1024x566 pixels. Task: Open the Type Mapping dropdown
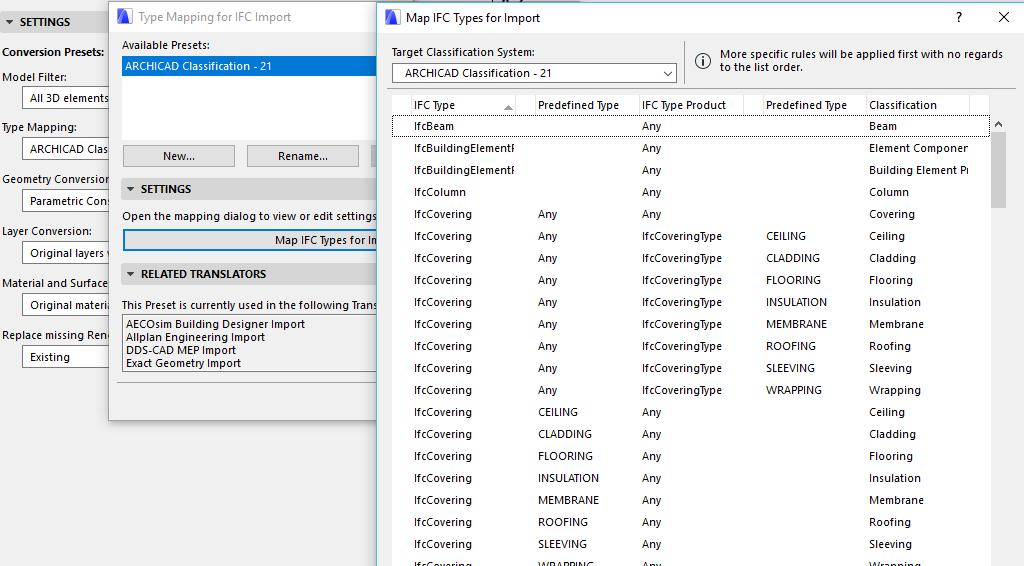tap(65, 149)
